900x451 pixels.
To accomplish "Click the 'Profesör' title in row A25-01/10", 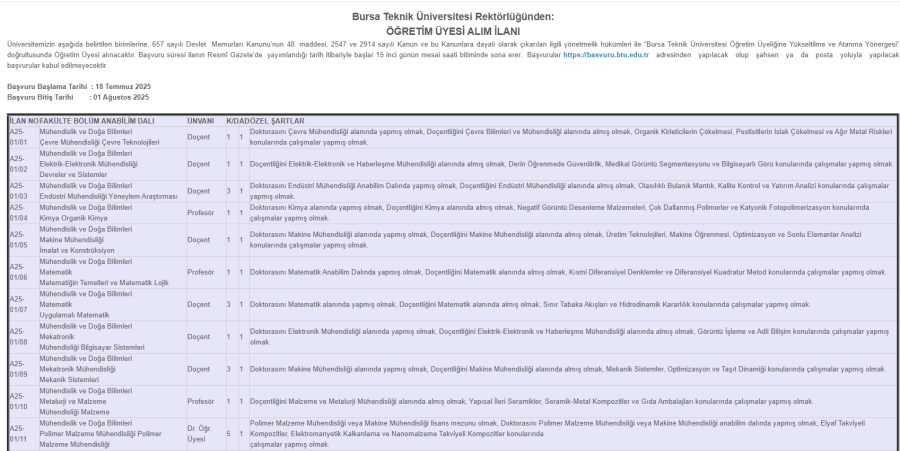I will click(x=200, y=402).
